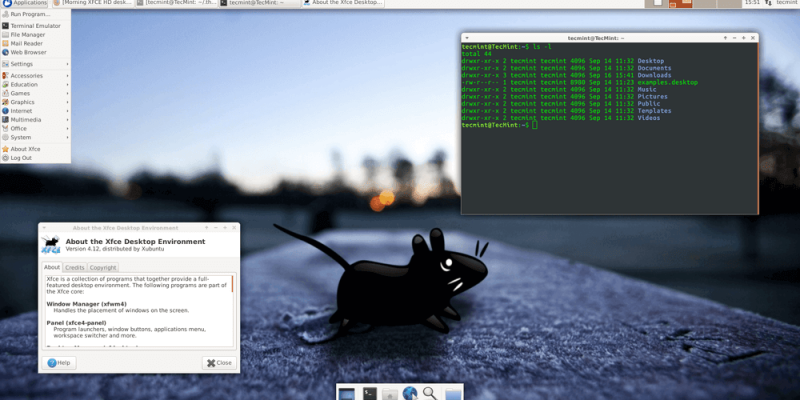Switch to Morning XFCE HD desk taskbar window
Viewport: 800px width, 400px height.
tap(92, 3)
